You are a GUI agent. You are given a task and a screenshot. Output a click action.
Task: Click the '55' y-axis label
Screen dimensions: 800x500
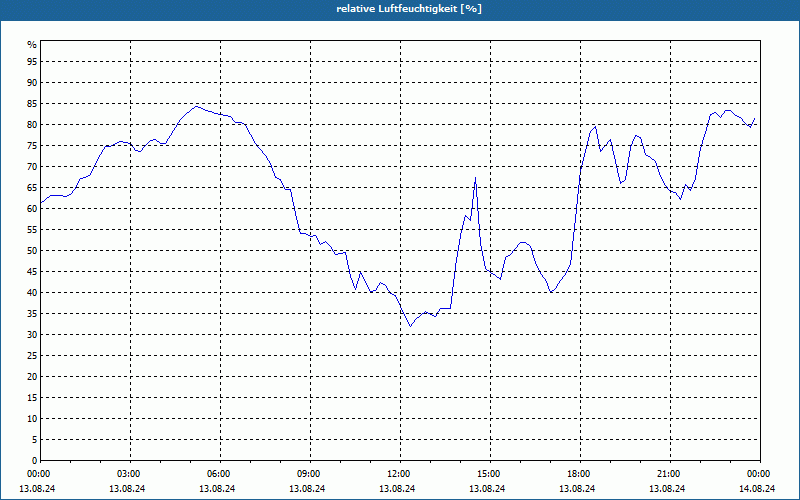point(32,230)
